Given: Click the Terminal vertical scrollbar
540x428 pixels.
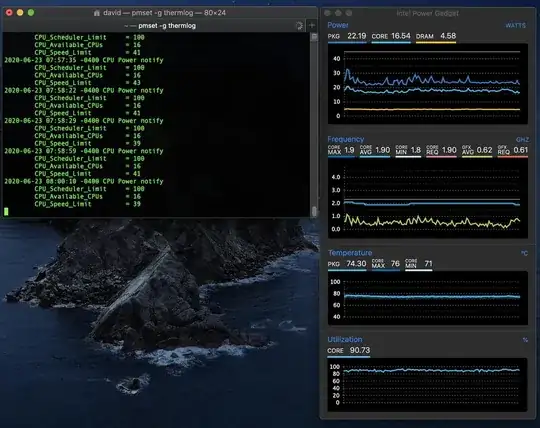Looking at the screenshot, I should click(314, 125).
